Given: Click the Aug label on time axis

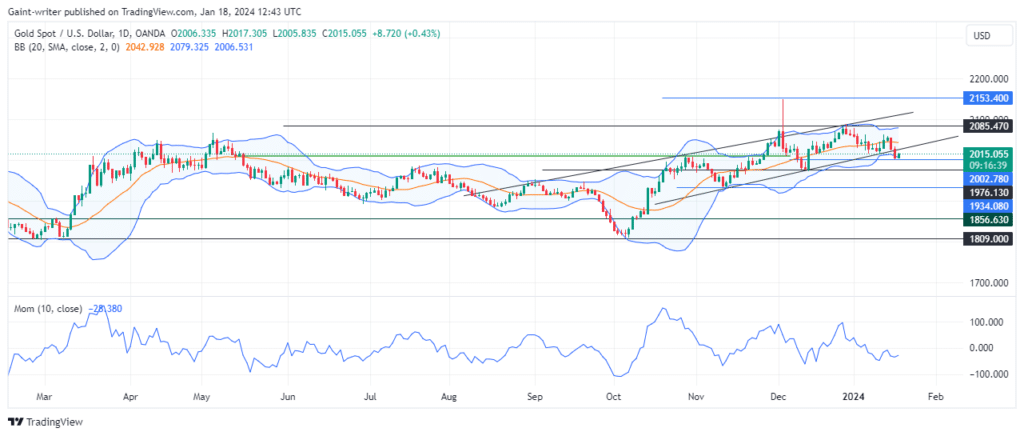Looking at the screenshot, I should [x=447, y=396].
